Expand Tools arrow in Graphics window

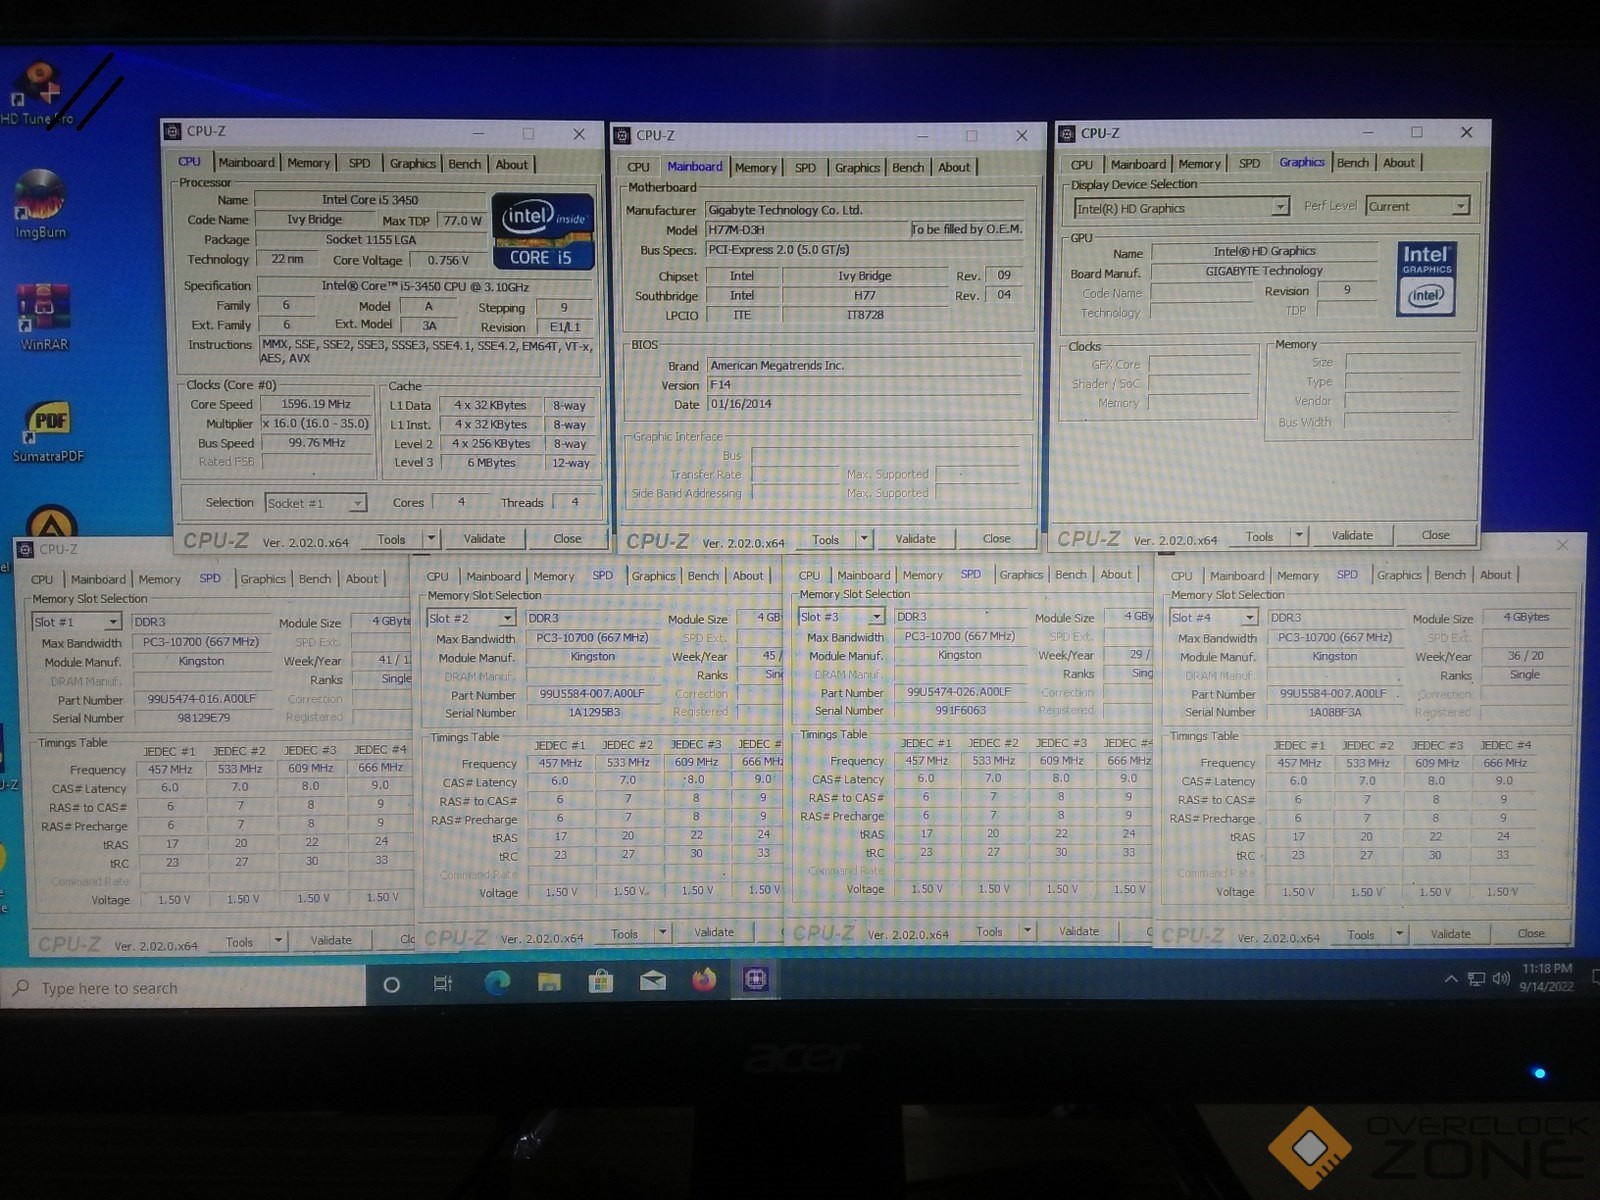tap(1299, 536)
